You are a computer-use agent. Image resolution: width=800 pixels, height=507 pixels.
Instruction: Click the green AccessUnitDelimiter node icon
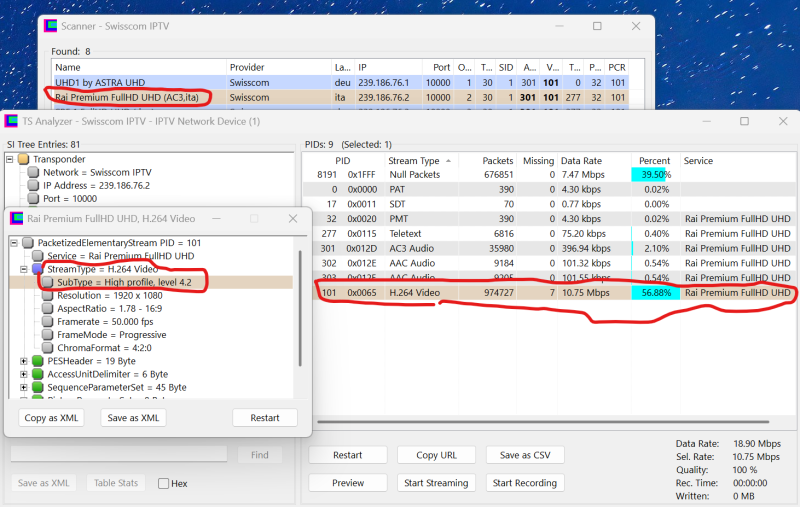(38, 373)
